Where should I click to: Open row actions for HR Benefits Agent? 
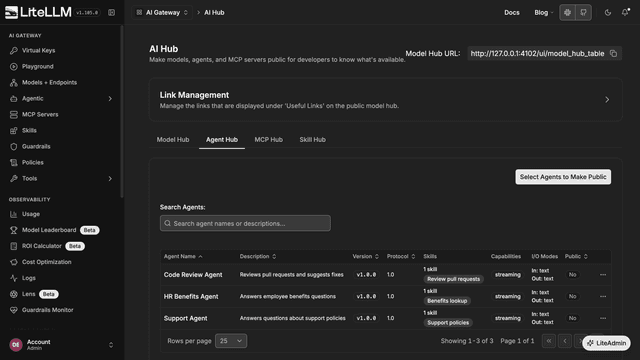coord(603,296)
